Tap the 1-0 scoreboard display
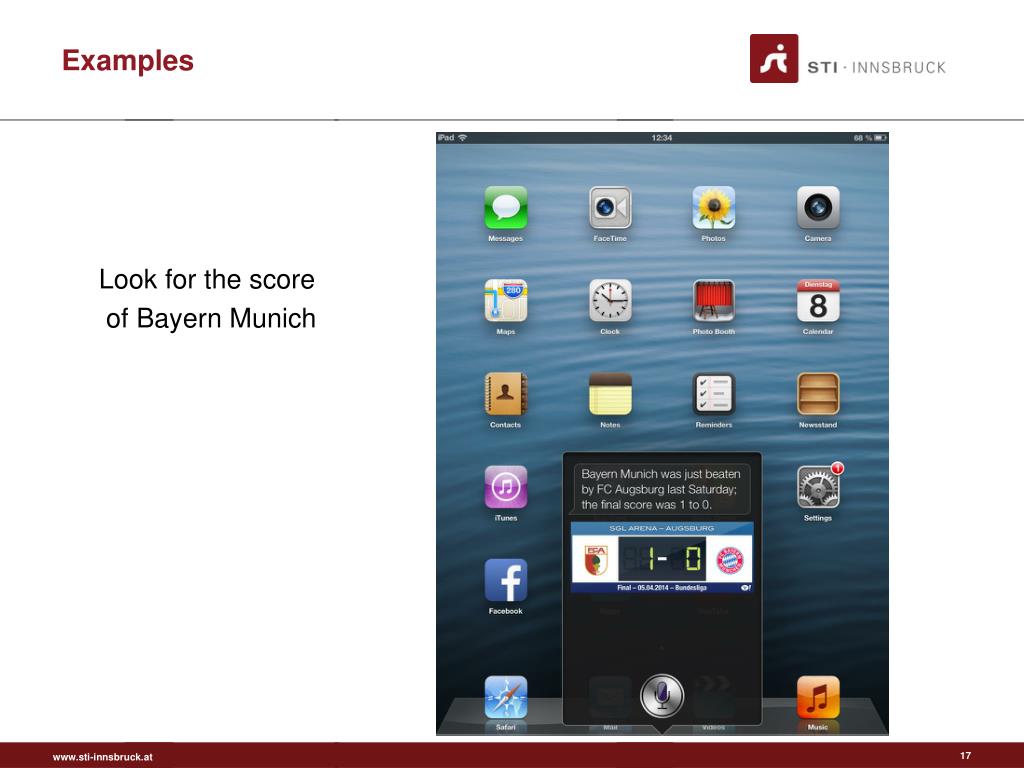The width and height of the screenshot is (1024, 768). [x=662, y=559]
